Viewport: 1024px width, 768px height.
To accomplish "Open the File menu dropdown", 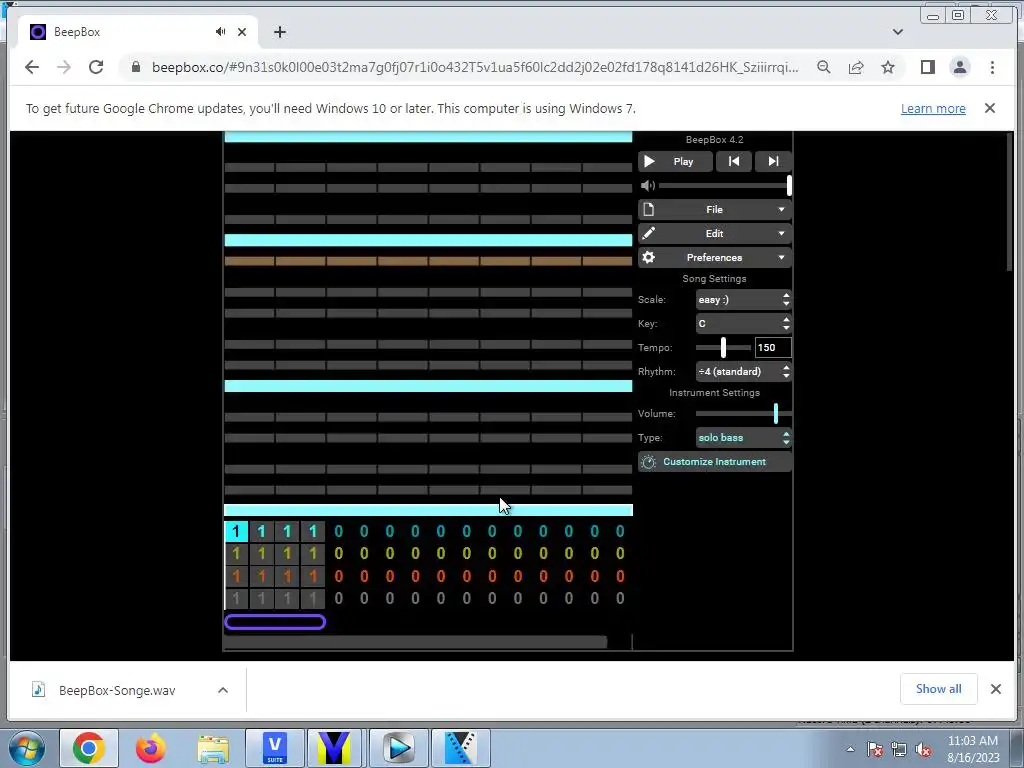I will tap(714, 210).
